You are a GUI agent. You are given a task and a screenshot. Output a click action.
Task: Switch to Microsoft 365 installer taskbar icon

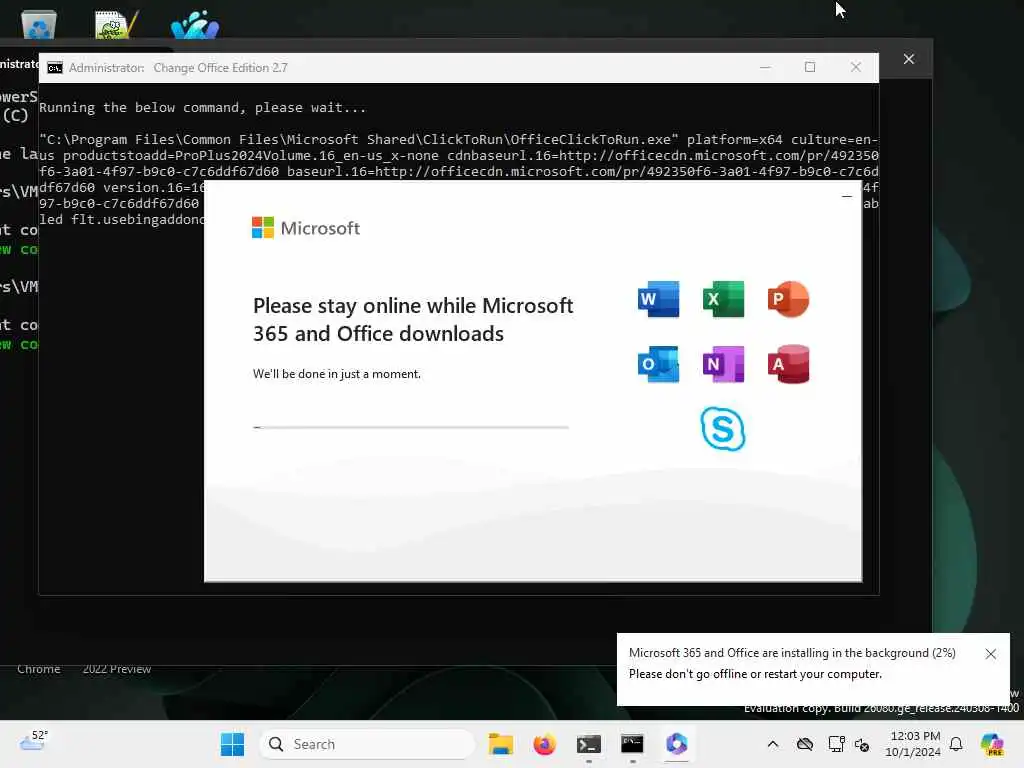(x=677, y=744)
